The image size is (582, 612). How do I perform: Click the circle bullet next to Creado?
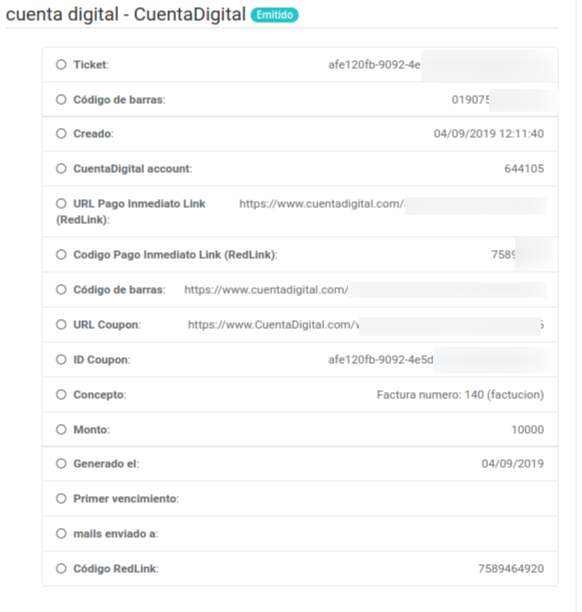tap(61, 133)
